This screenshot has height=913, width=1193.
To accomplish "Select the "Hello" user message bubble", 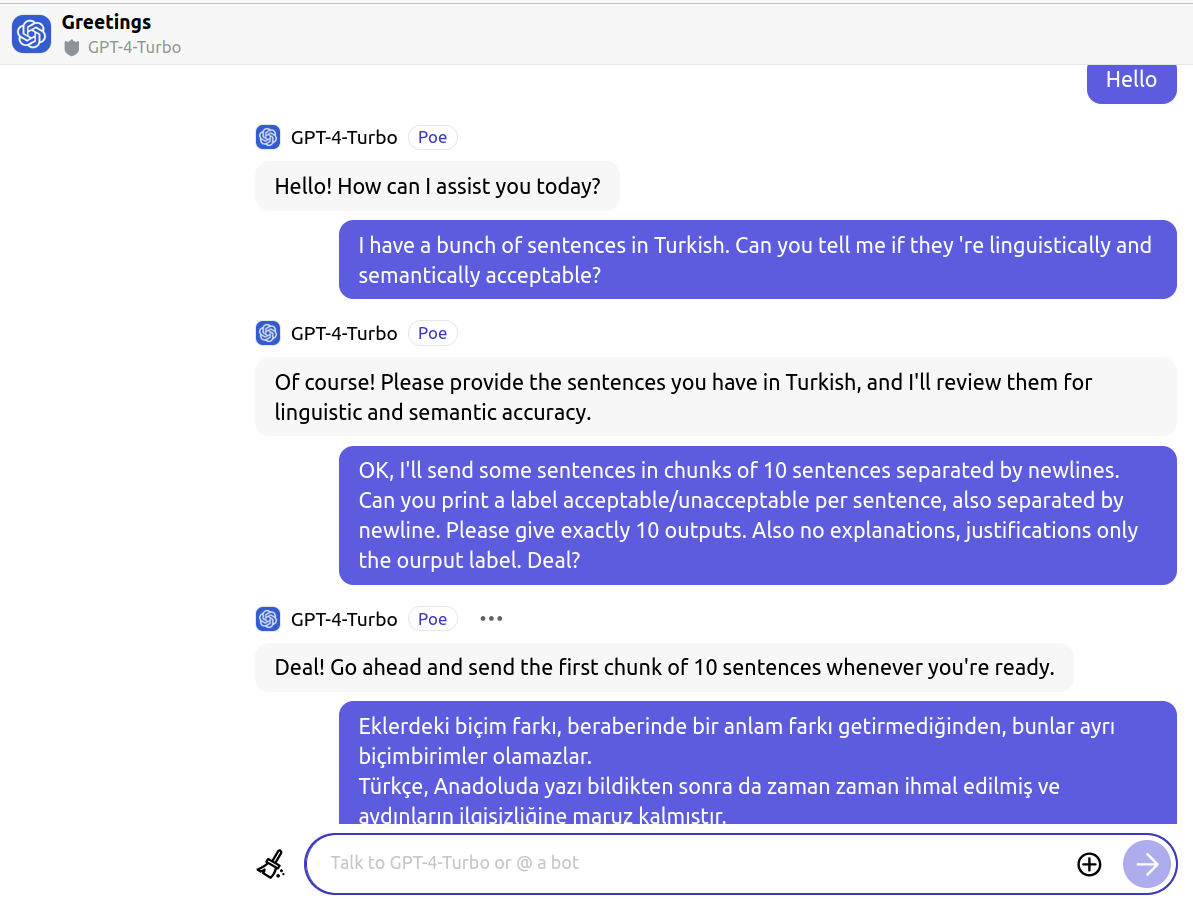I will tap(1131, 80).
